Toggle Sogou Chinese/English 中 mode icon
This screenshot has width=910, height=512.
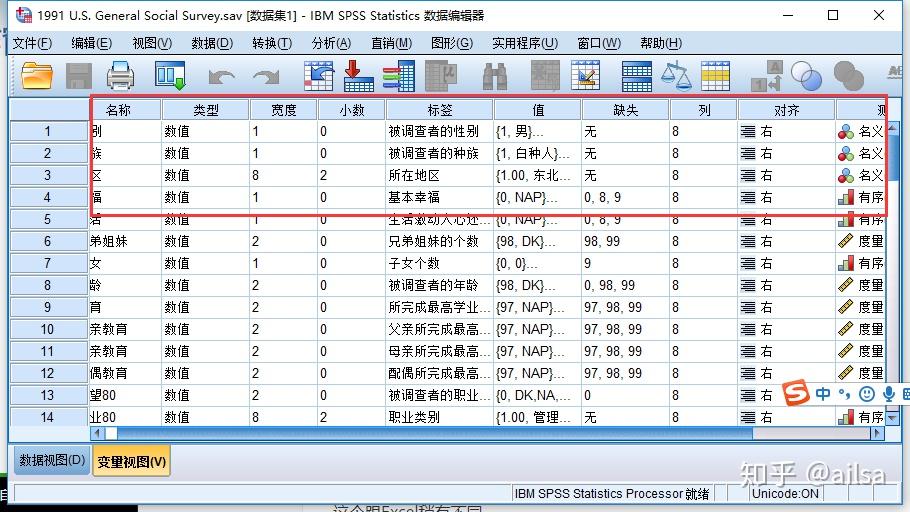823,394
